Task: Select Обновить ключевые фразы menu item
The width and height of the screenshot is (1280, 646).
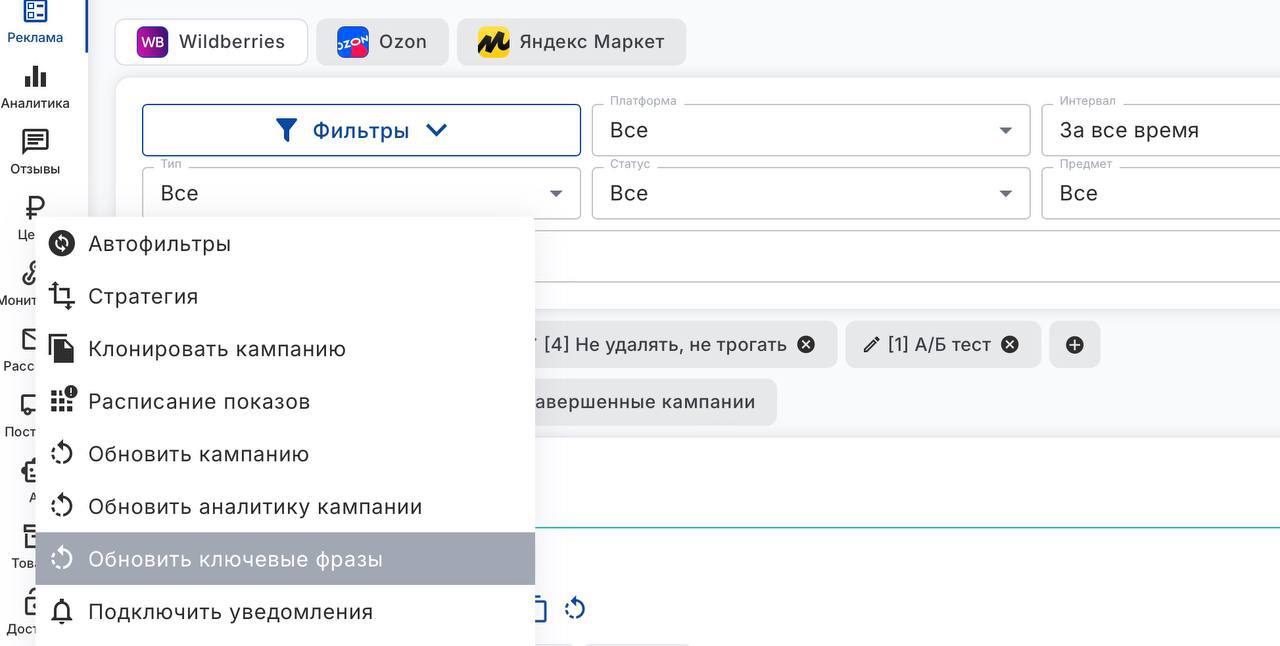Action: pos(235,559)
